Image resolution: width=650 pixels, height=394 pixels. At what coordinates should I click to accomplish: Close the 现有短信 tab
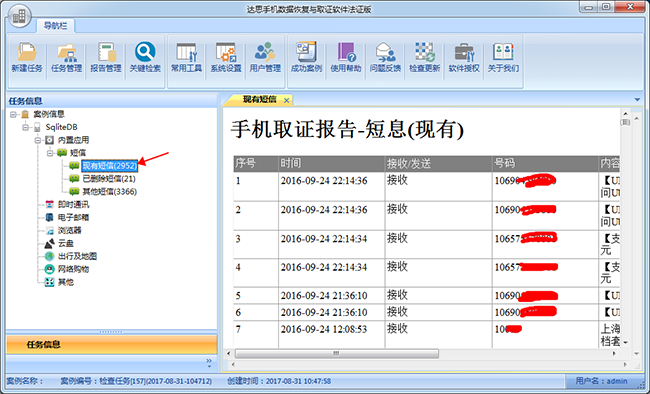click(286, 100)
